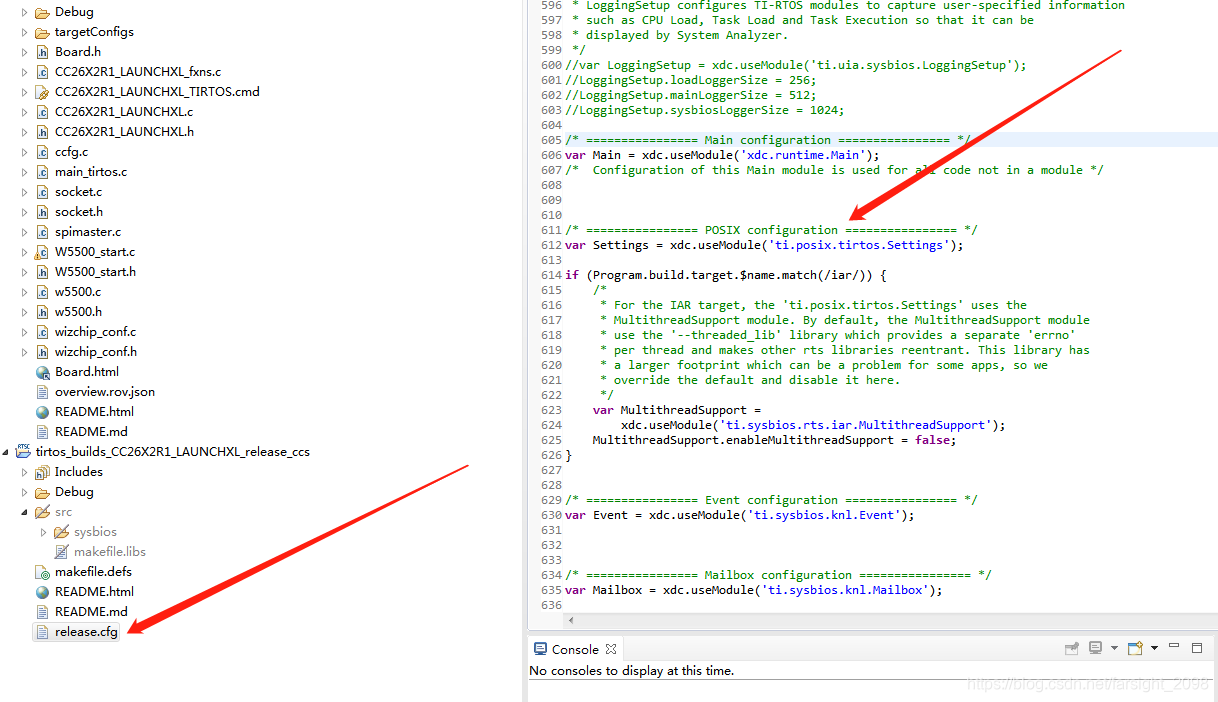Click the Board.h header file icon

42,52
